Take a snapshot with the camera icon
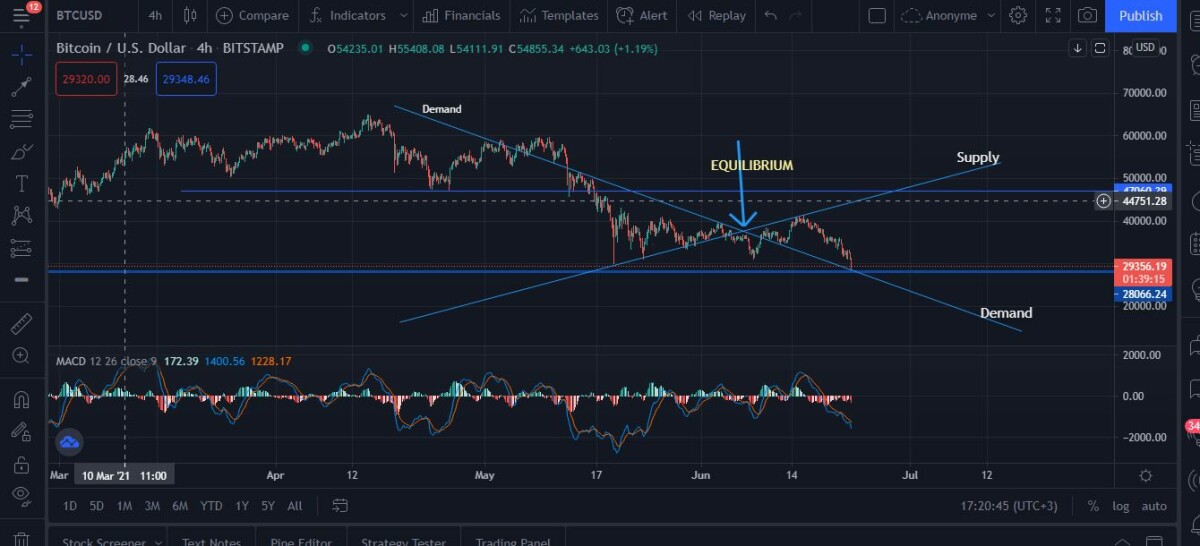Image resolution: width=1200 pixels, height=546 pixels. coord(1087,15)
